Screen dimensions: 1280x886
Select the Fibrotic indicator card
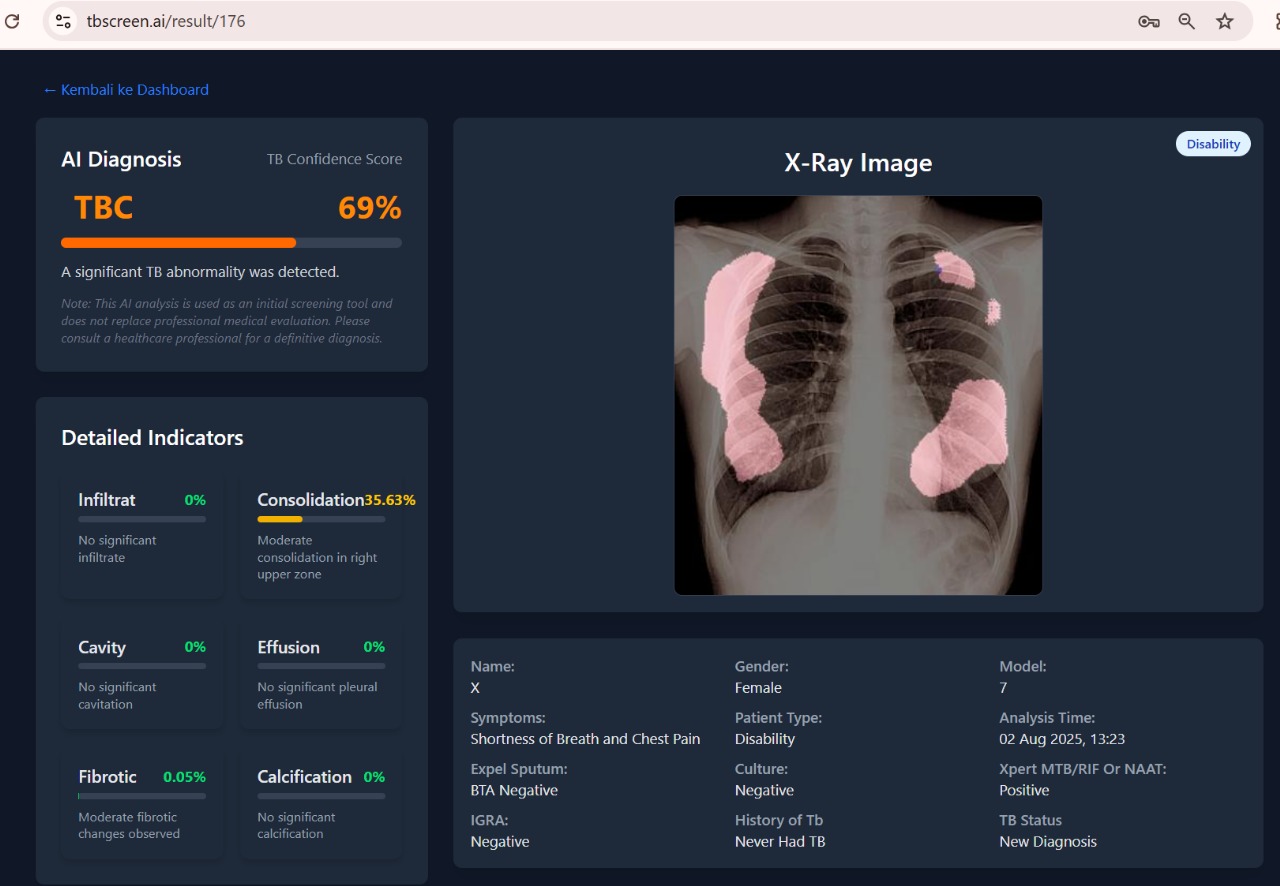(x=142, y=805)
